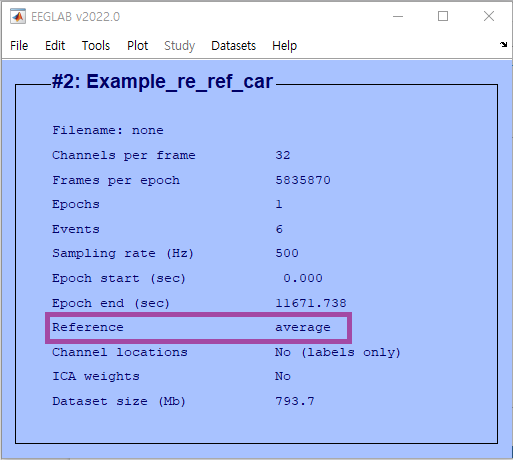Open the Help menu
Image resolution: width=513 pixels, height=460 pixels.
click(284, 46)
